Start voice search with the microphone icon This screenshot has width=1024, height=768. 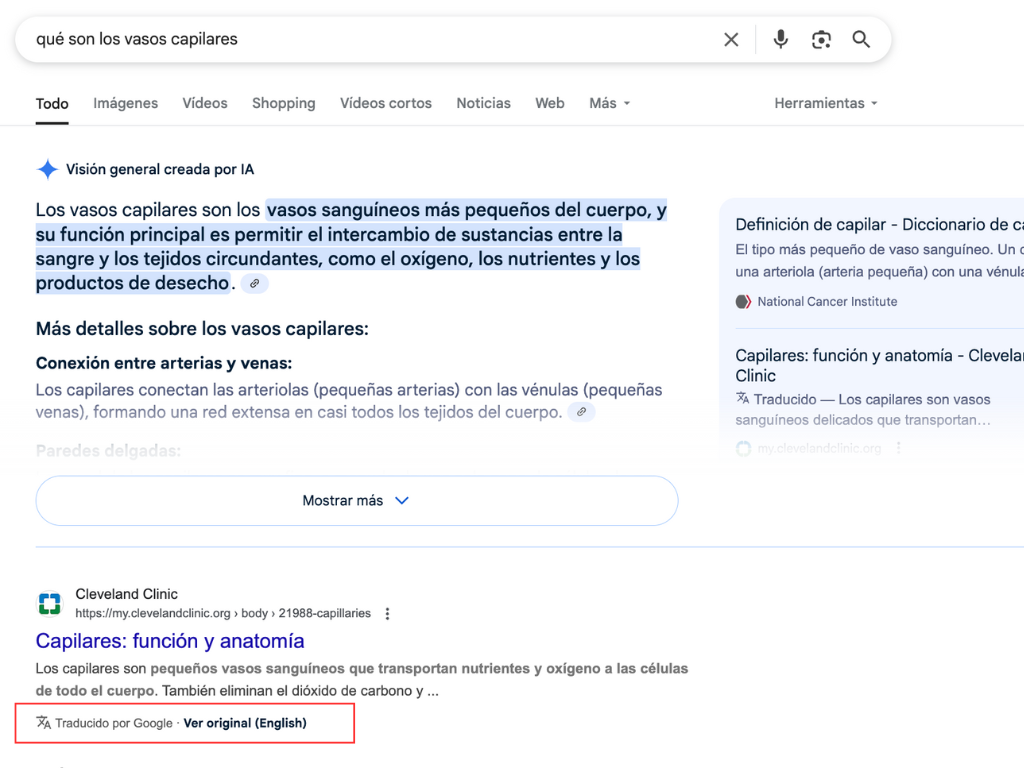[x=780, y=39]
